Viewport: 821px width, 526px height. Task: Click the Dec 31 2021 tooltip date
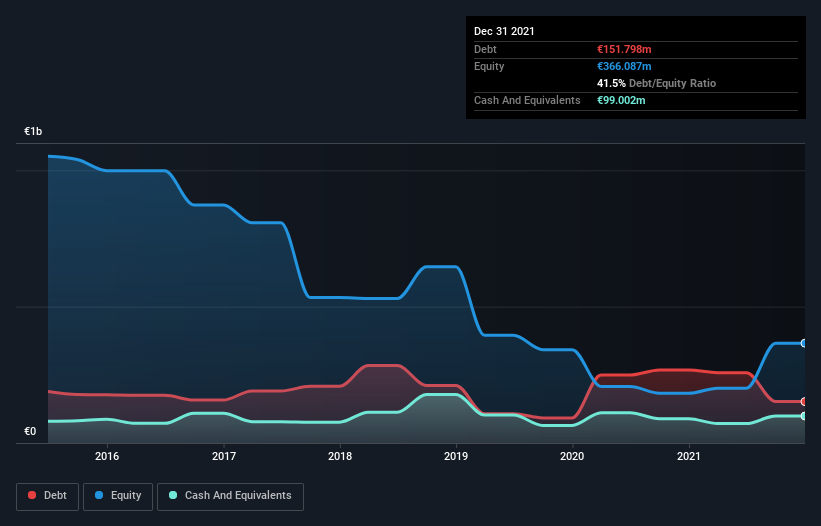click(x=504, y=31)
